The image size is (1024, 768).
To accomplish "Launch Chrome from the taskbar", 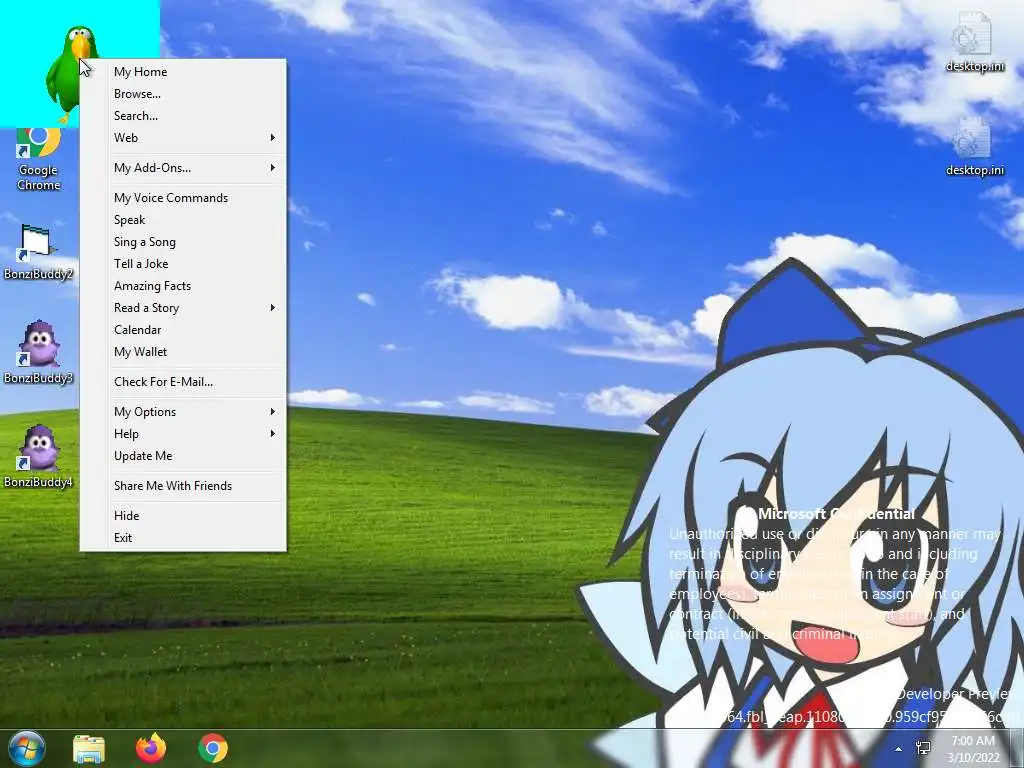I will [213, 748].
